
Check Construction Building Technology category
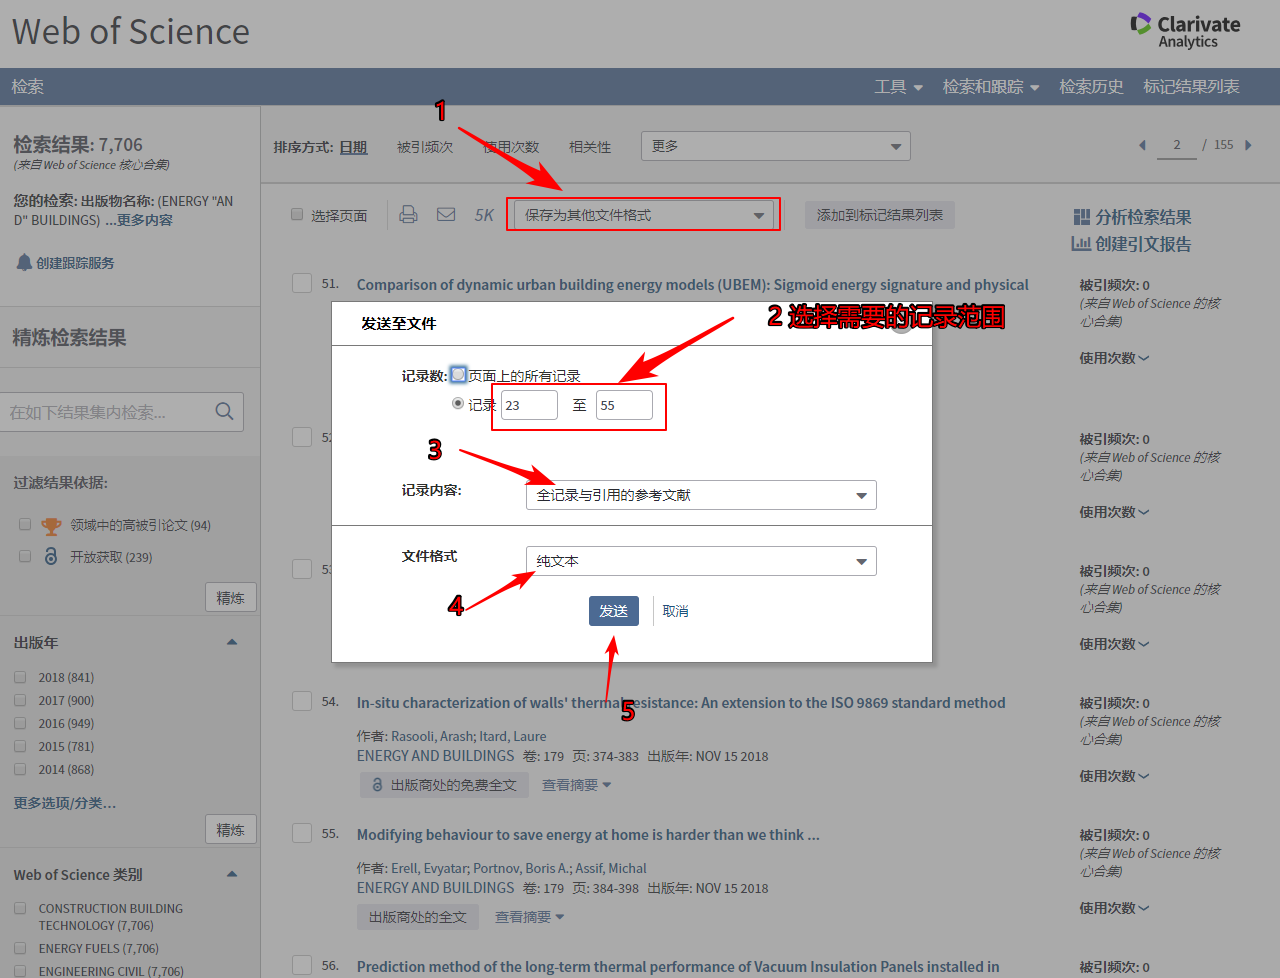point(20,908)
